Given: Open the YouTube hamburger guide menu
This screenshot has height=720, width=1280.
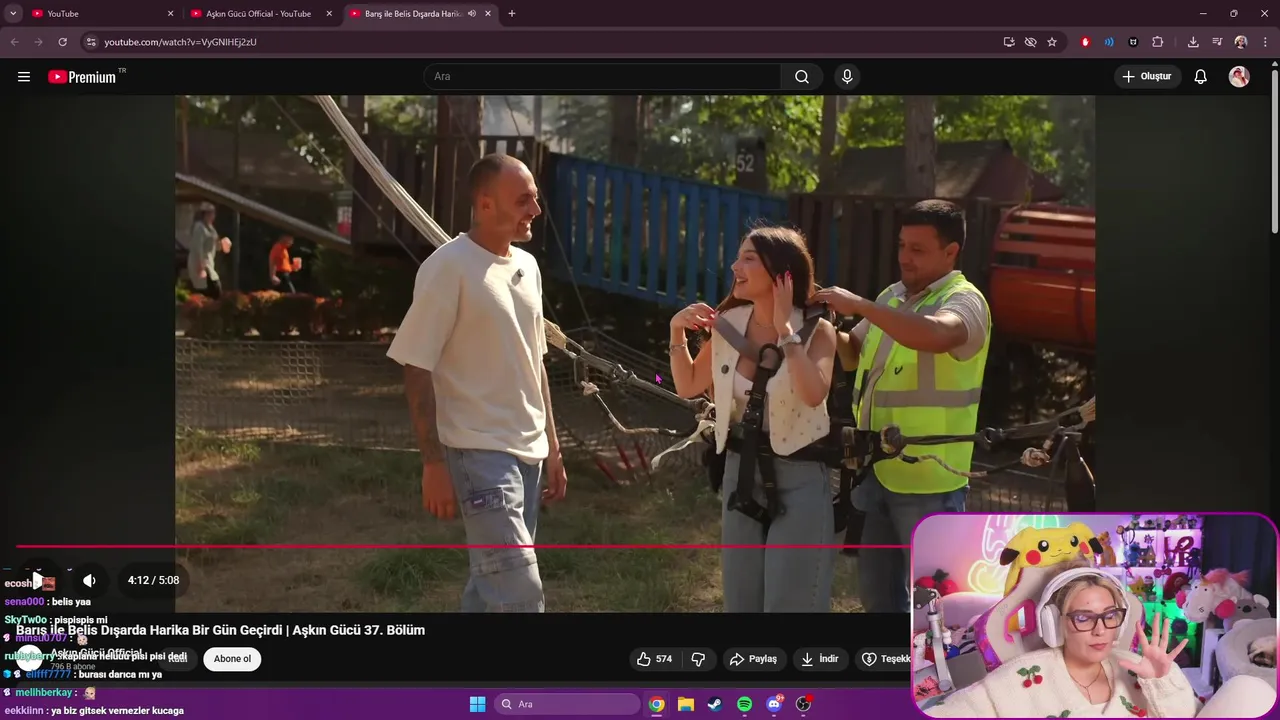Looking at the screenshot, I should coord(24,77).
